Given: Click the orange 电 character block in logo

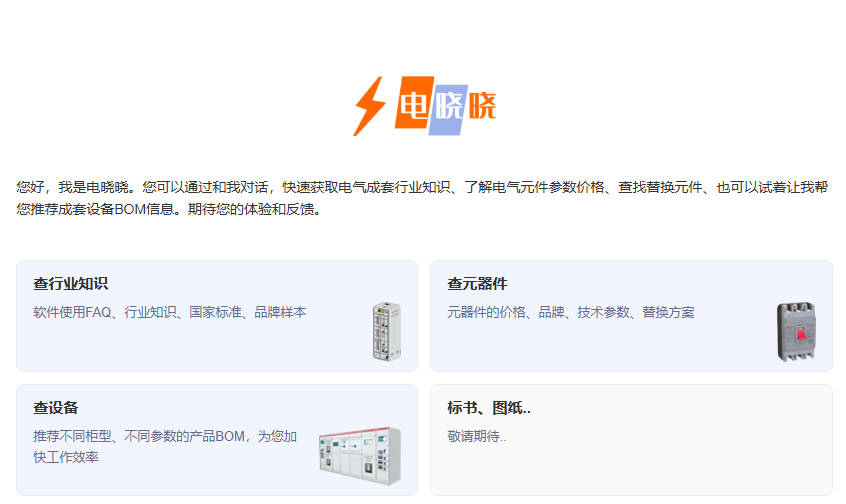Looking at the screenshot, I should point(414,103).
